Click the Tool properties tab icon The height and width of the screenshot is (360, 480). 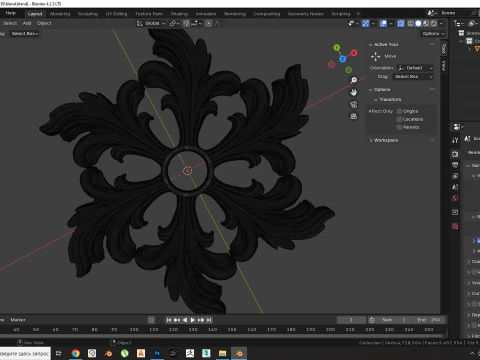pos(455,140)
